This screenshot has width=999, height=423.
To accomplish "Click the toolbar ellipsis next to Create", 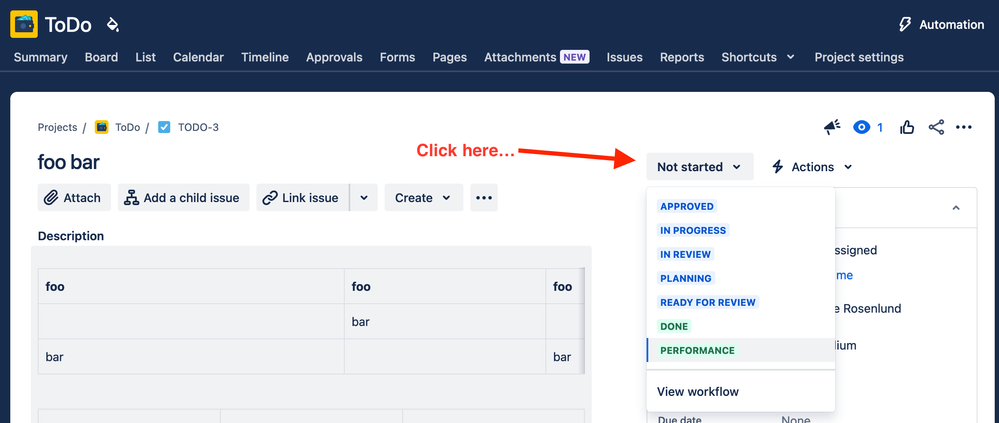I will [484, 197].
